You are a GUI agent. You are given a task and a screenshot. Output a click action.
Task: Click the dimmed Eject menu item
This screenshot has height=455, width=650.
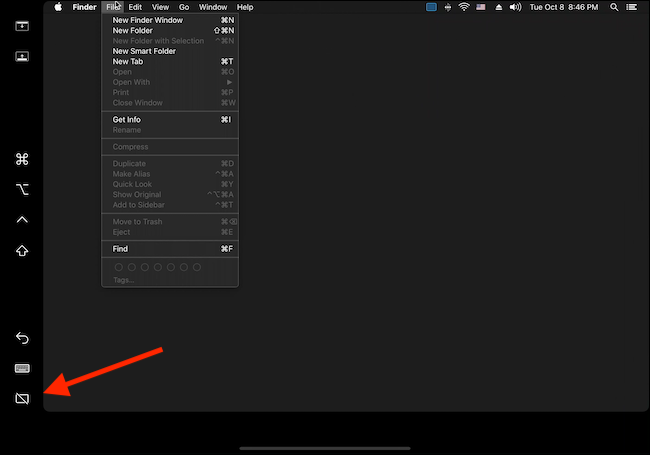tap(170, 232)
